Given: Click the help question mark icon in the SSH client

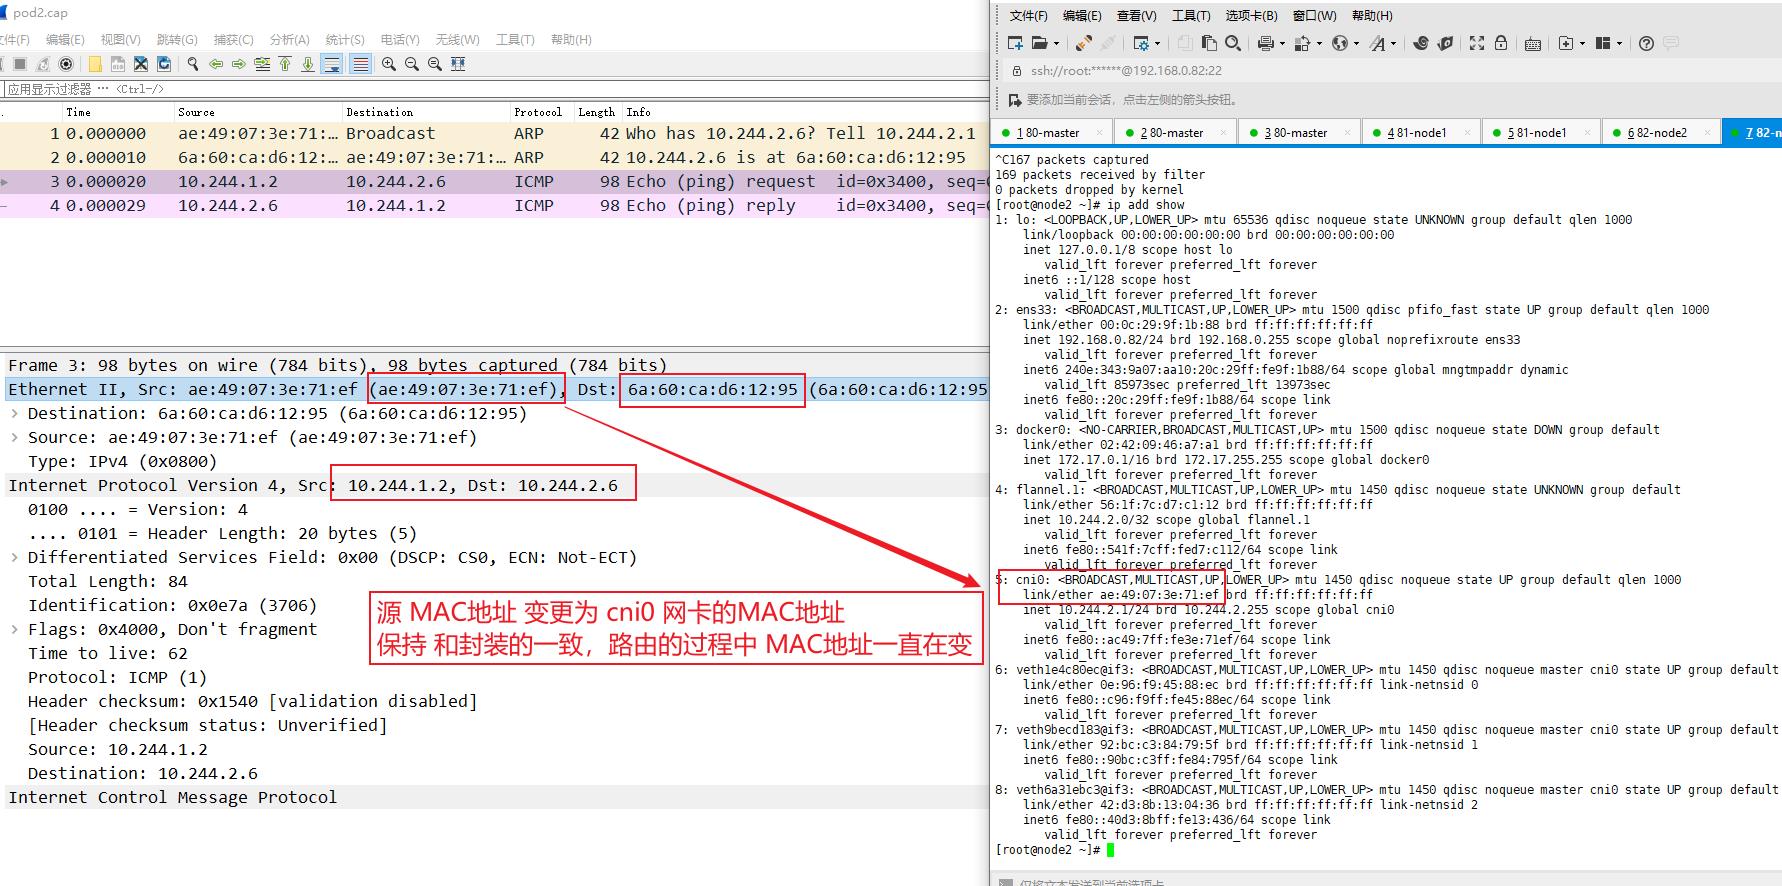Looking at the screenshot, I should (1646, 43).
